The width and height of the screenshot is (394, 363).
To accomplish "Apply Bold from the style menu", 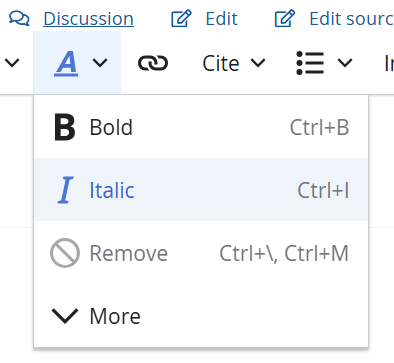I will coord(201,127).
